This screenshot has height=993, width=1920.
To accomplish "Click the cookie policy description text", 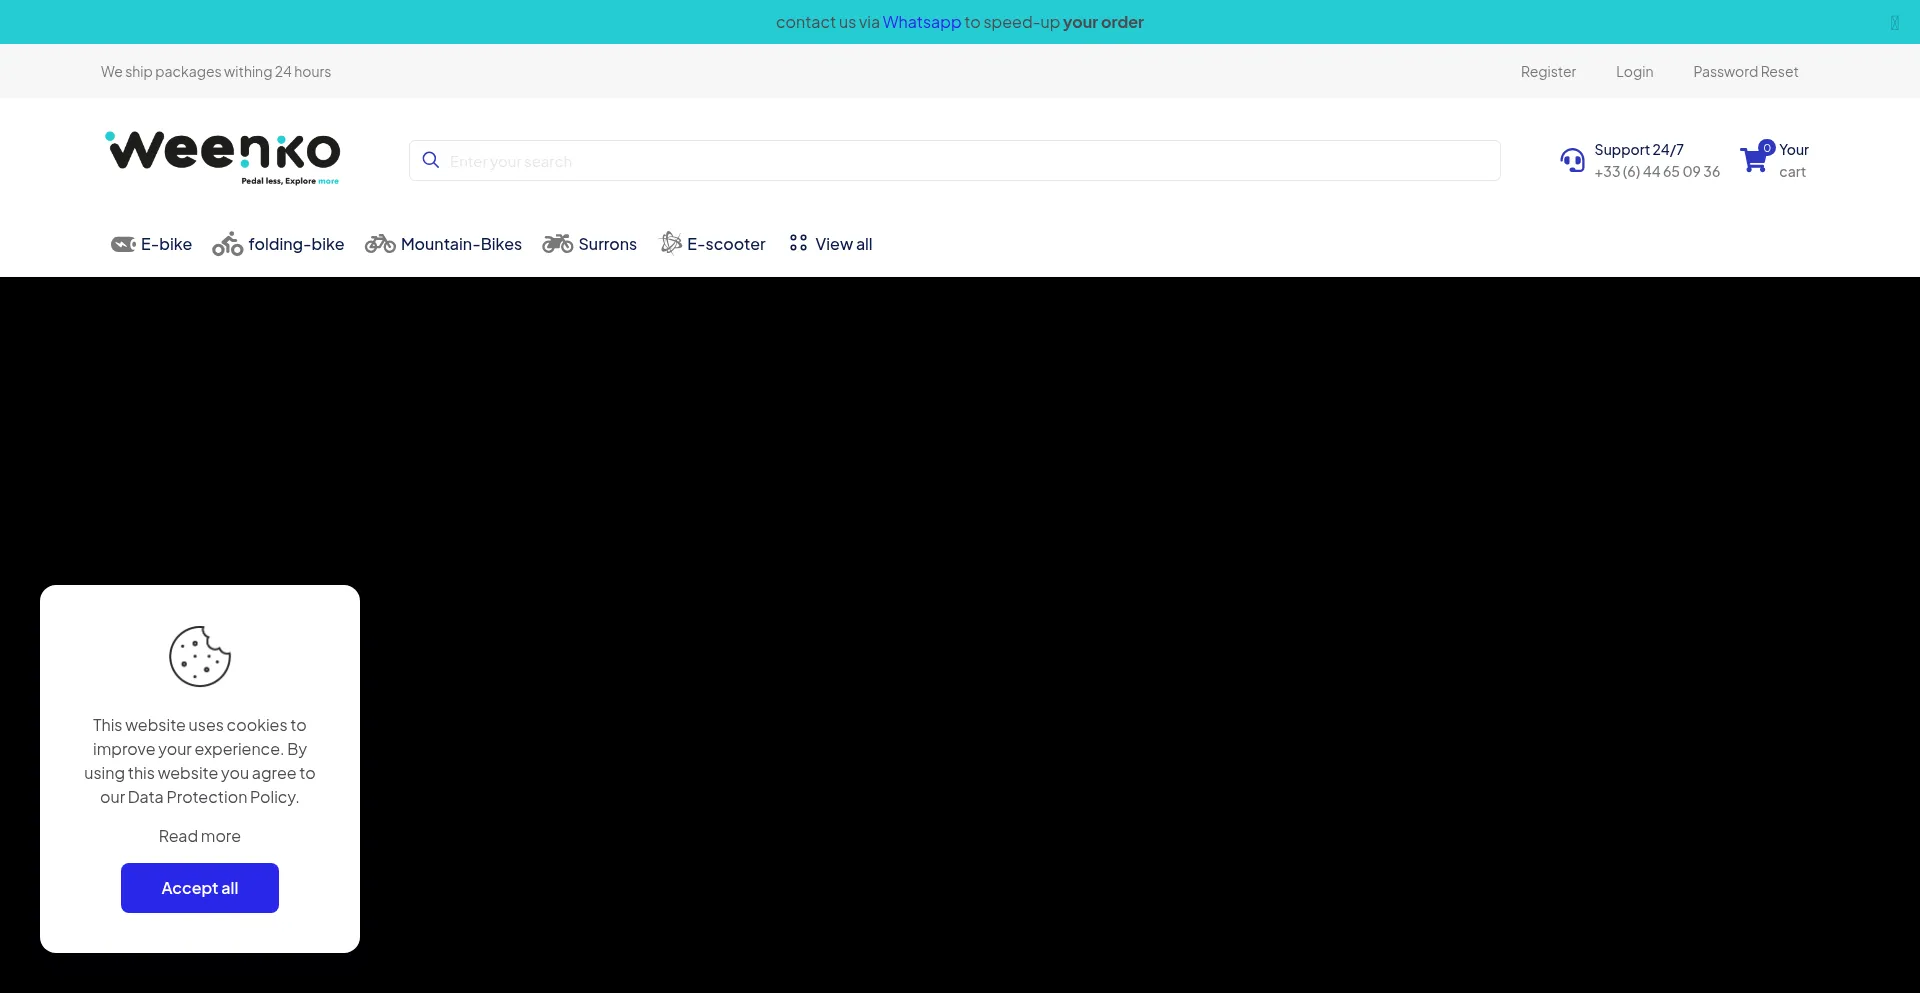I will pos(200,761).
